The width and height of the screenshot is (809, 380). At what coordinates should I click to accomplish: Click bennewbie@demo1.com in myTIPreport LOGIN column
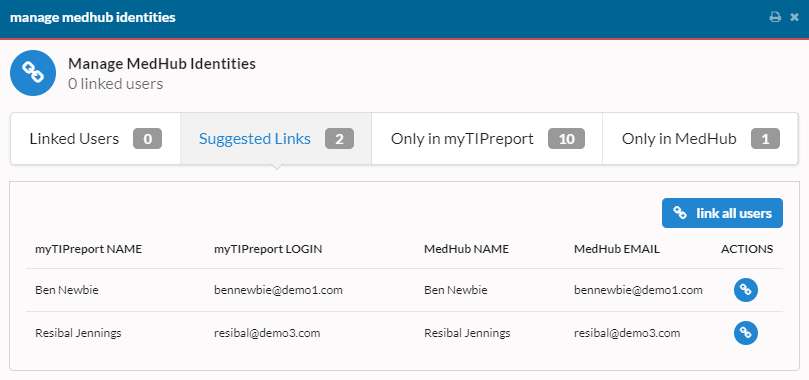coord(278,290)
